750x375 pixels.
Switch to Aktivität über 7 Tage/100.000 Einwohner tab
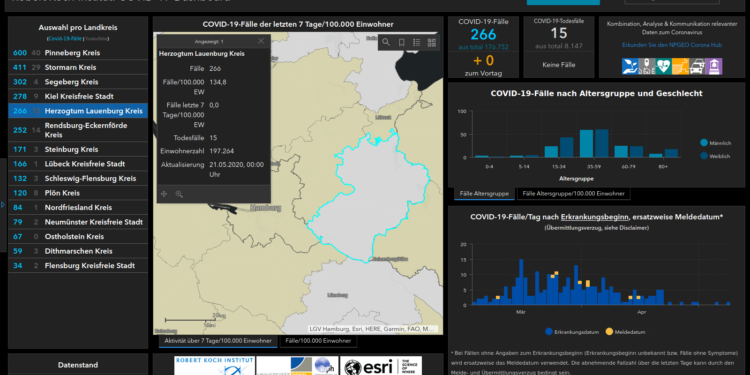click(x=218, y=341)
